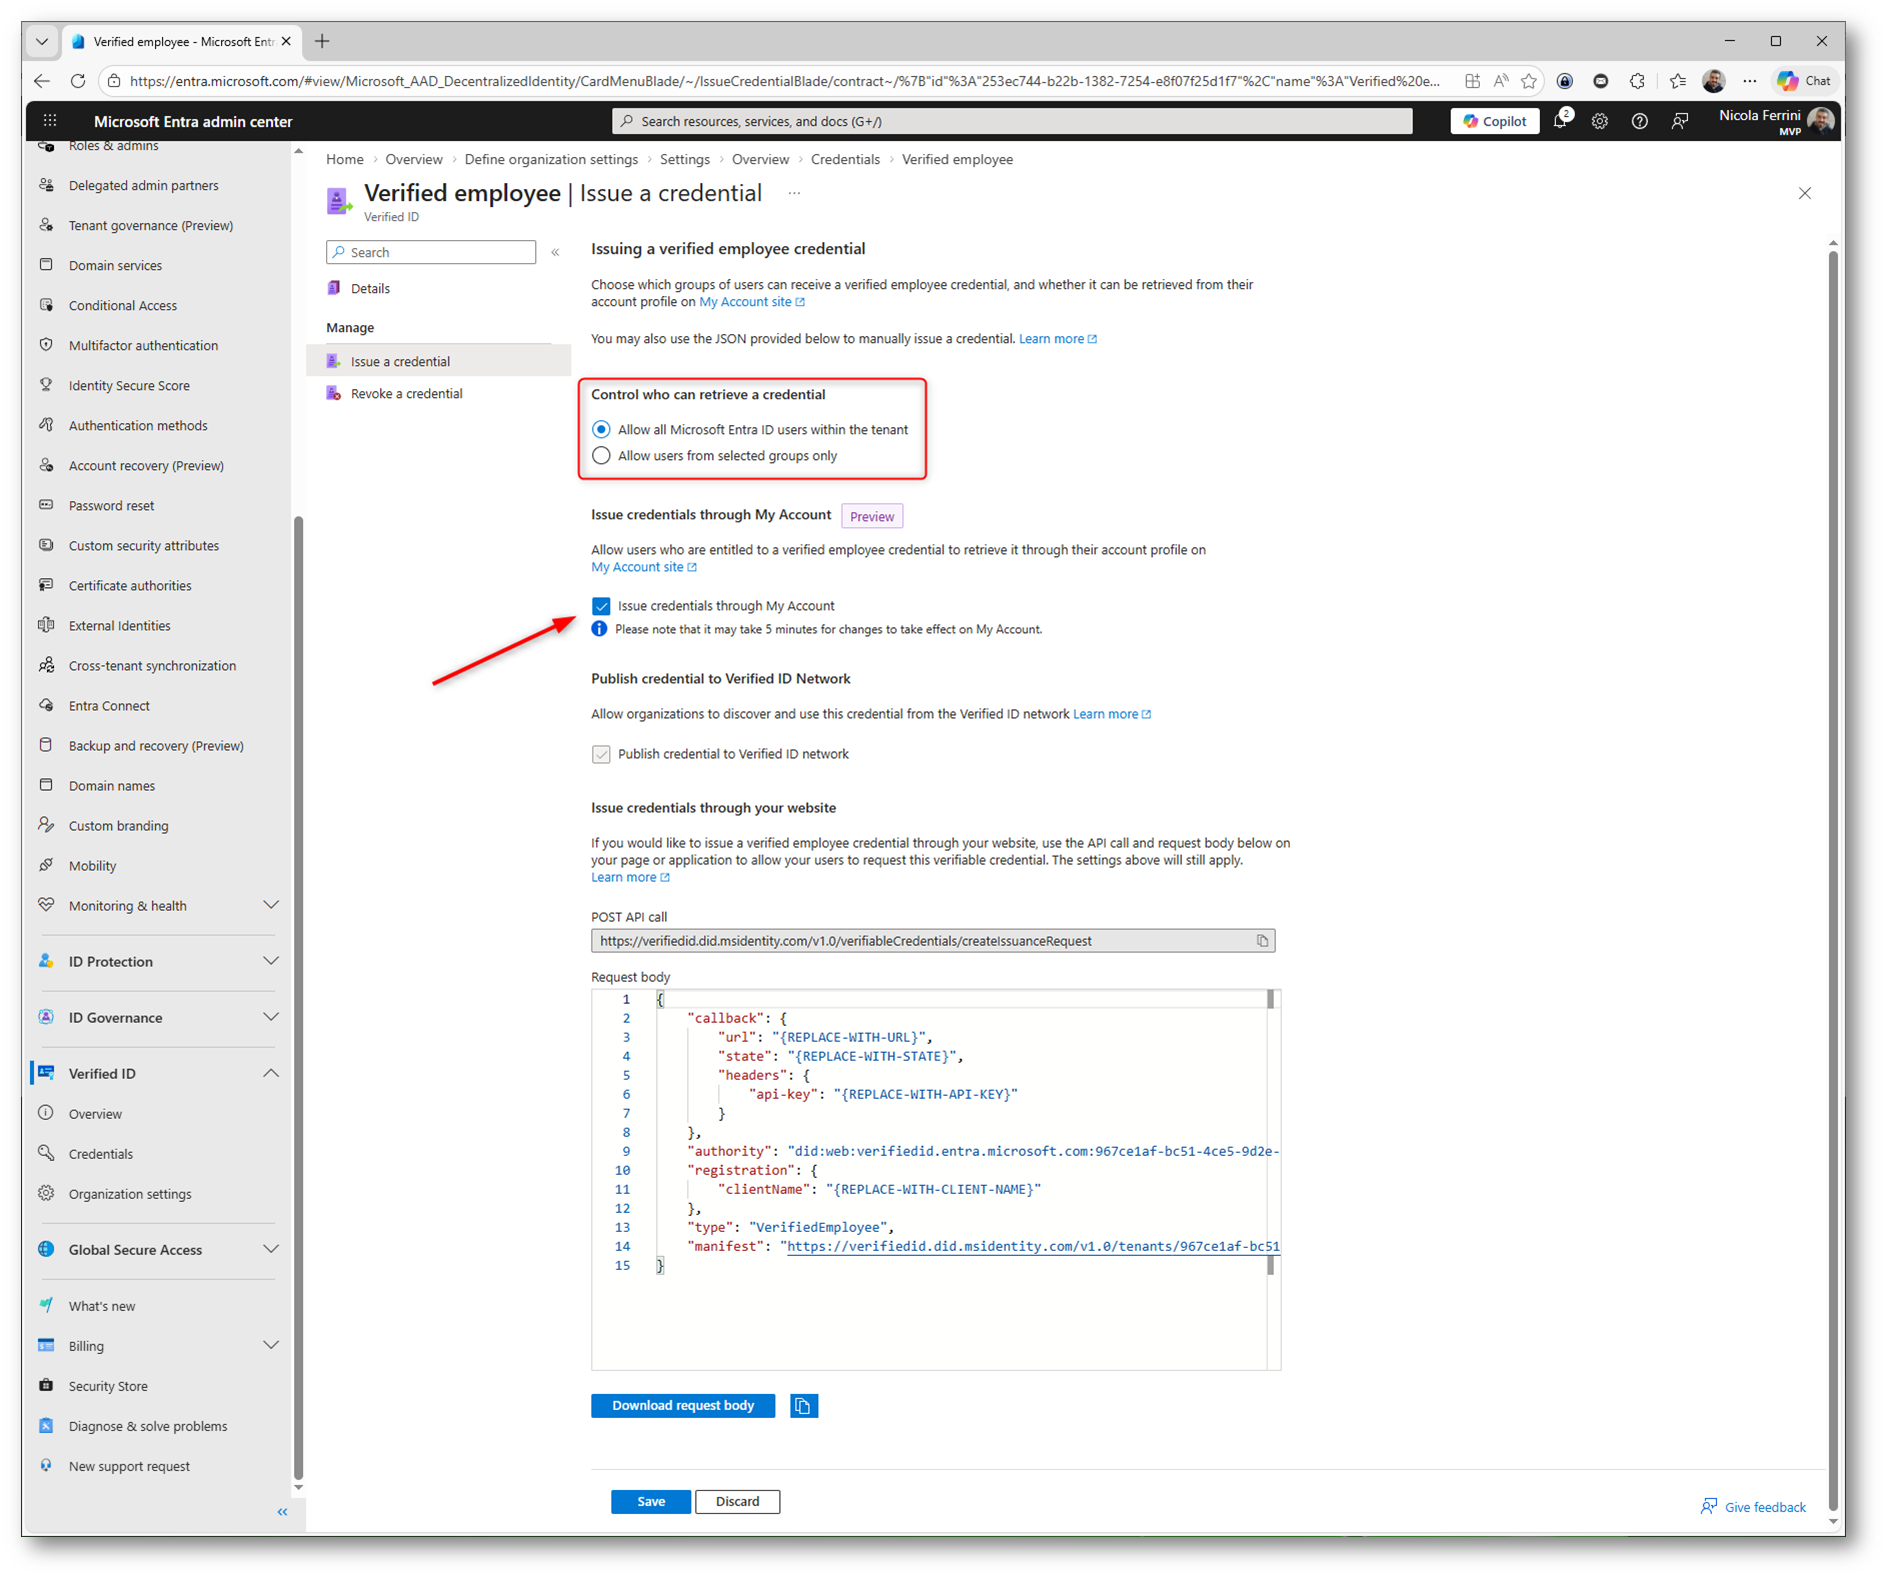Open the Copilot panel
Screen dimensions: 1888x1579
pos(1494,121)
